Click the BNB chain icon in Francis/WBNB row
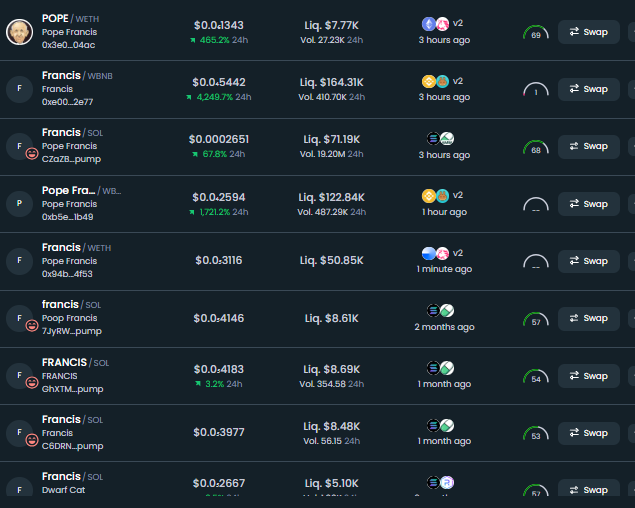Screen dimensions: 635x508 (429, 81)
